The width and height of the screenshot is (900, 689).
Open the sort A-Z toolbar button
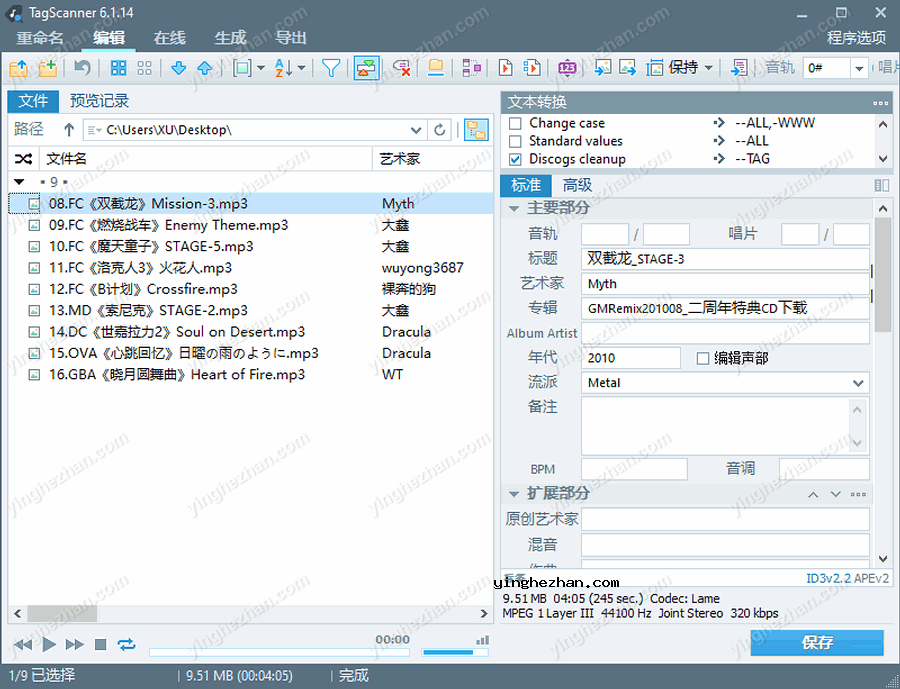click(x=284, y=68)
